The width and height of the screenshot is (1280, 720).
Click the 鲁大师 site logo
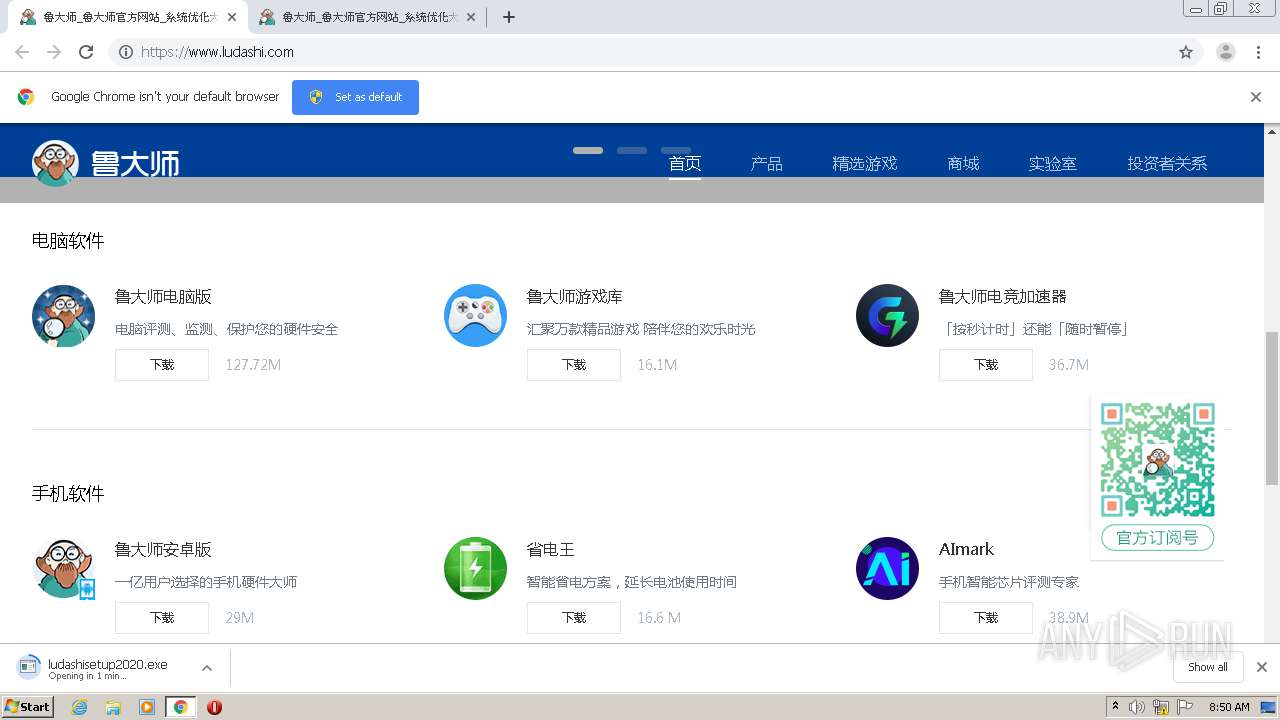pyautogui.click(x=106, y=163)
